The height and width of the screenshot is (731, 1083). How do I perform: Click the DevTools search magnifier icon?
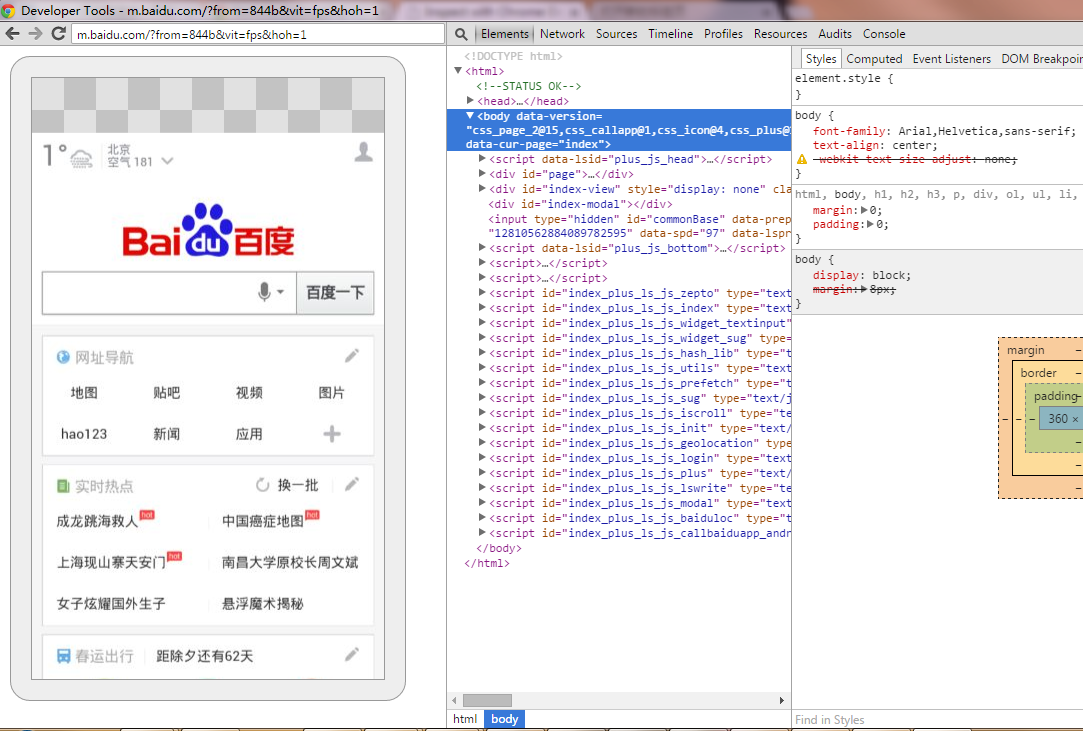pos(461,34)
